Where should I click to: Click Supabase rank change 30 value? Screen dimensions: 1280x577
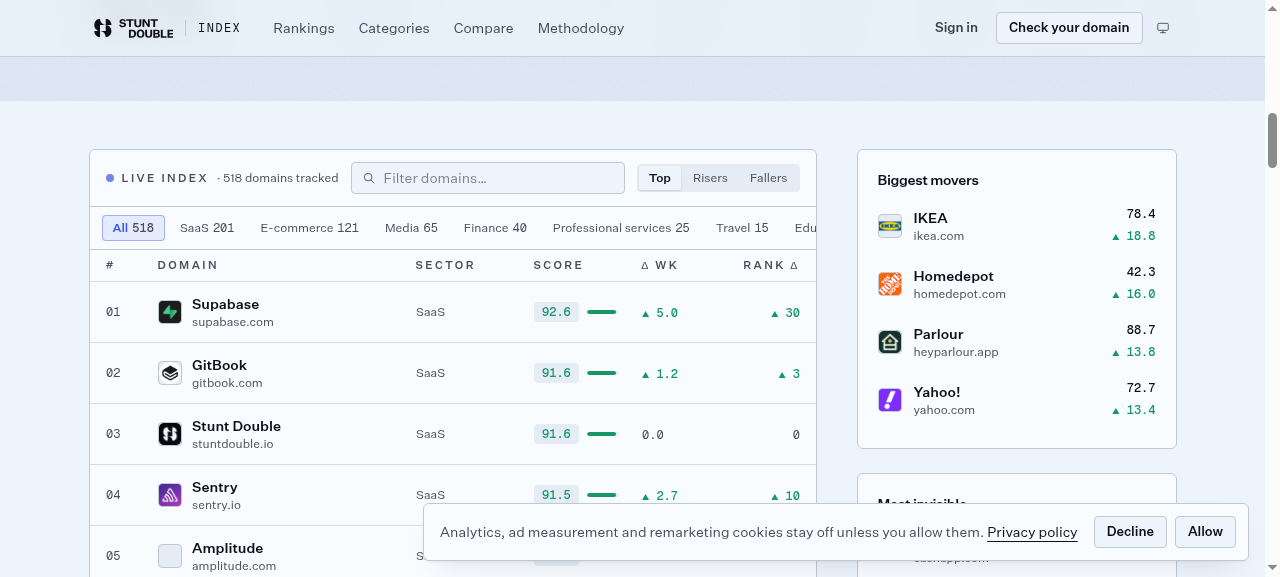(785, 313)
